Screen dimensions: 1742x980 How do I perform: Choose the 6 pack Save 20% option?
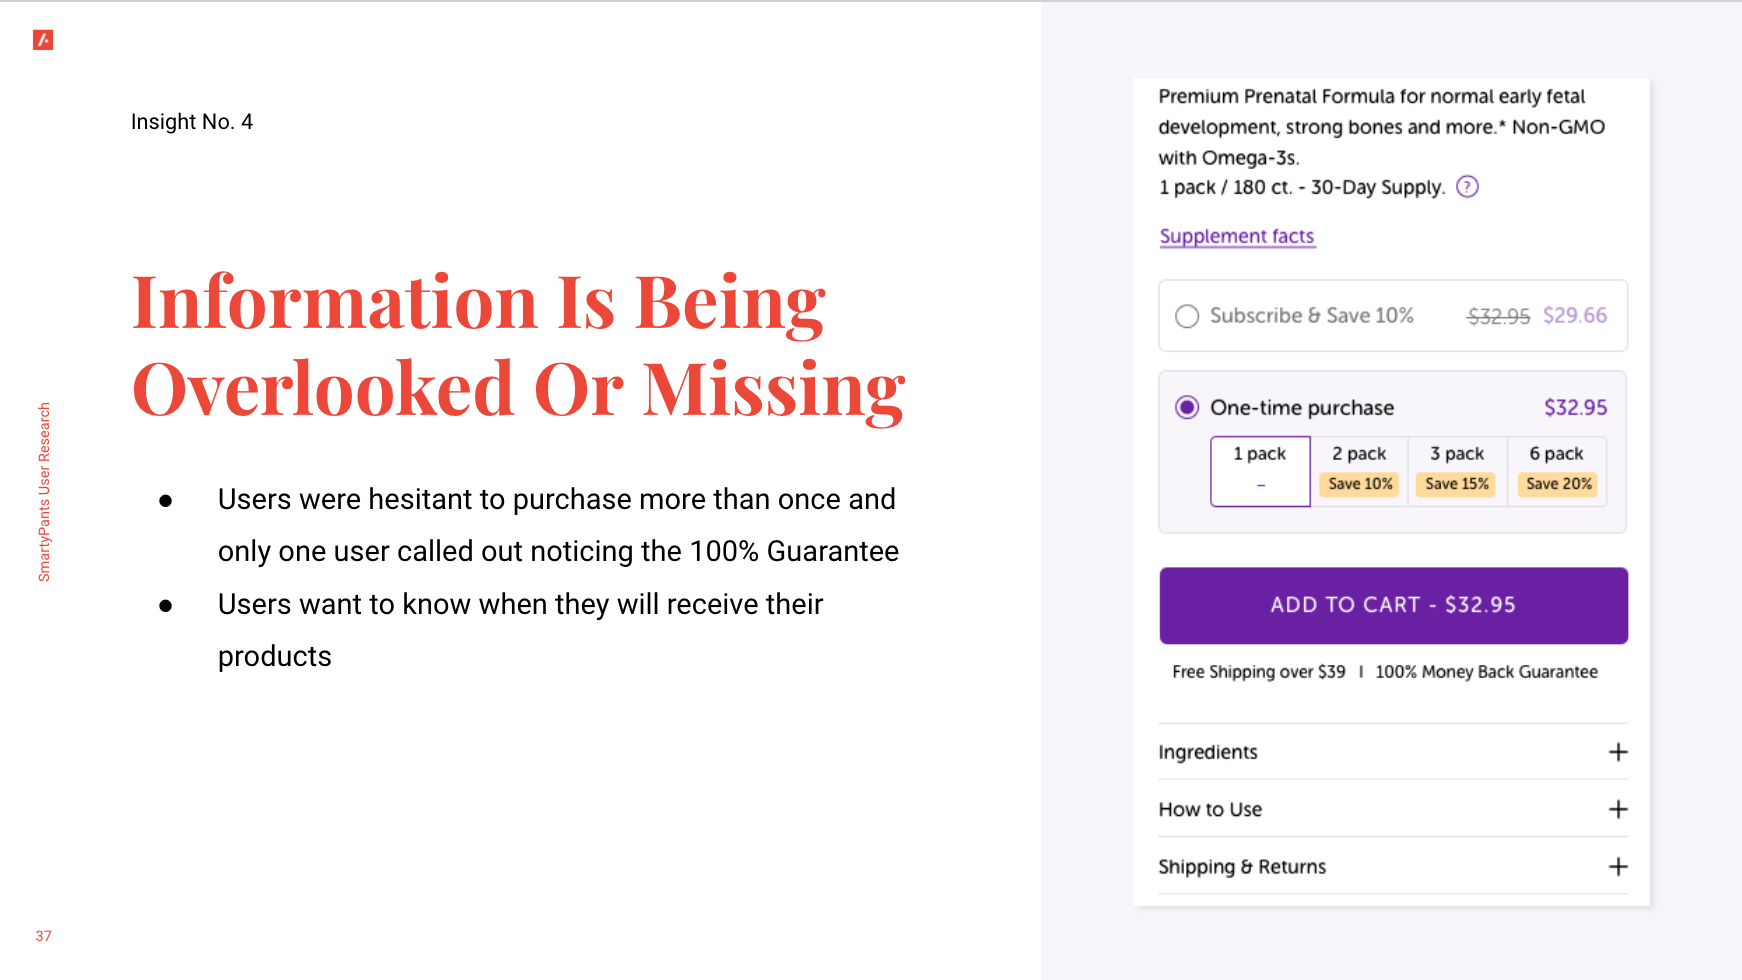(1556, 471)
